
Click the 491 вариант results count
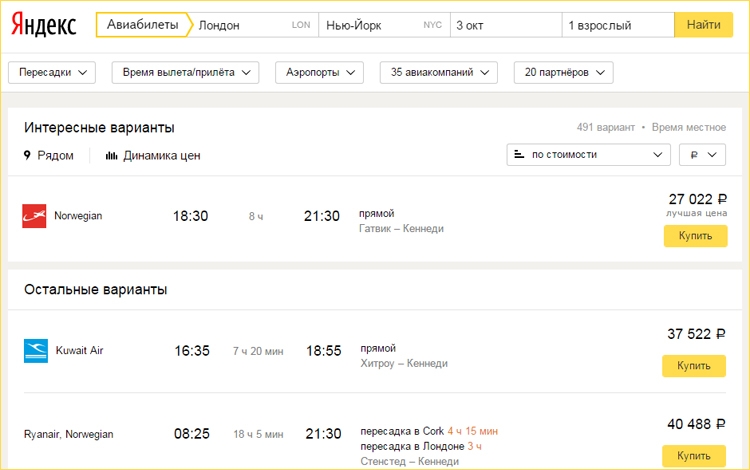click(x=606, y=128)
